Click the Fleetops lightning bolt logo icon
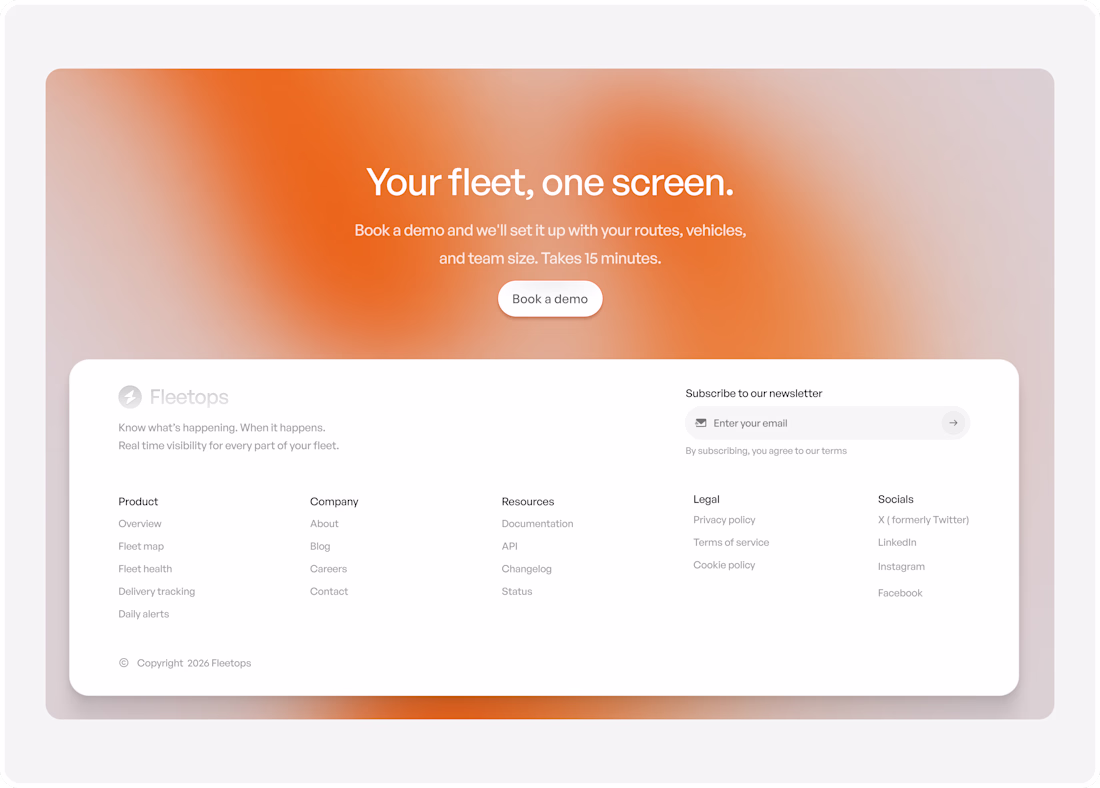 tap(130, 396)
